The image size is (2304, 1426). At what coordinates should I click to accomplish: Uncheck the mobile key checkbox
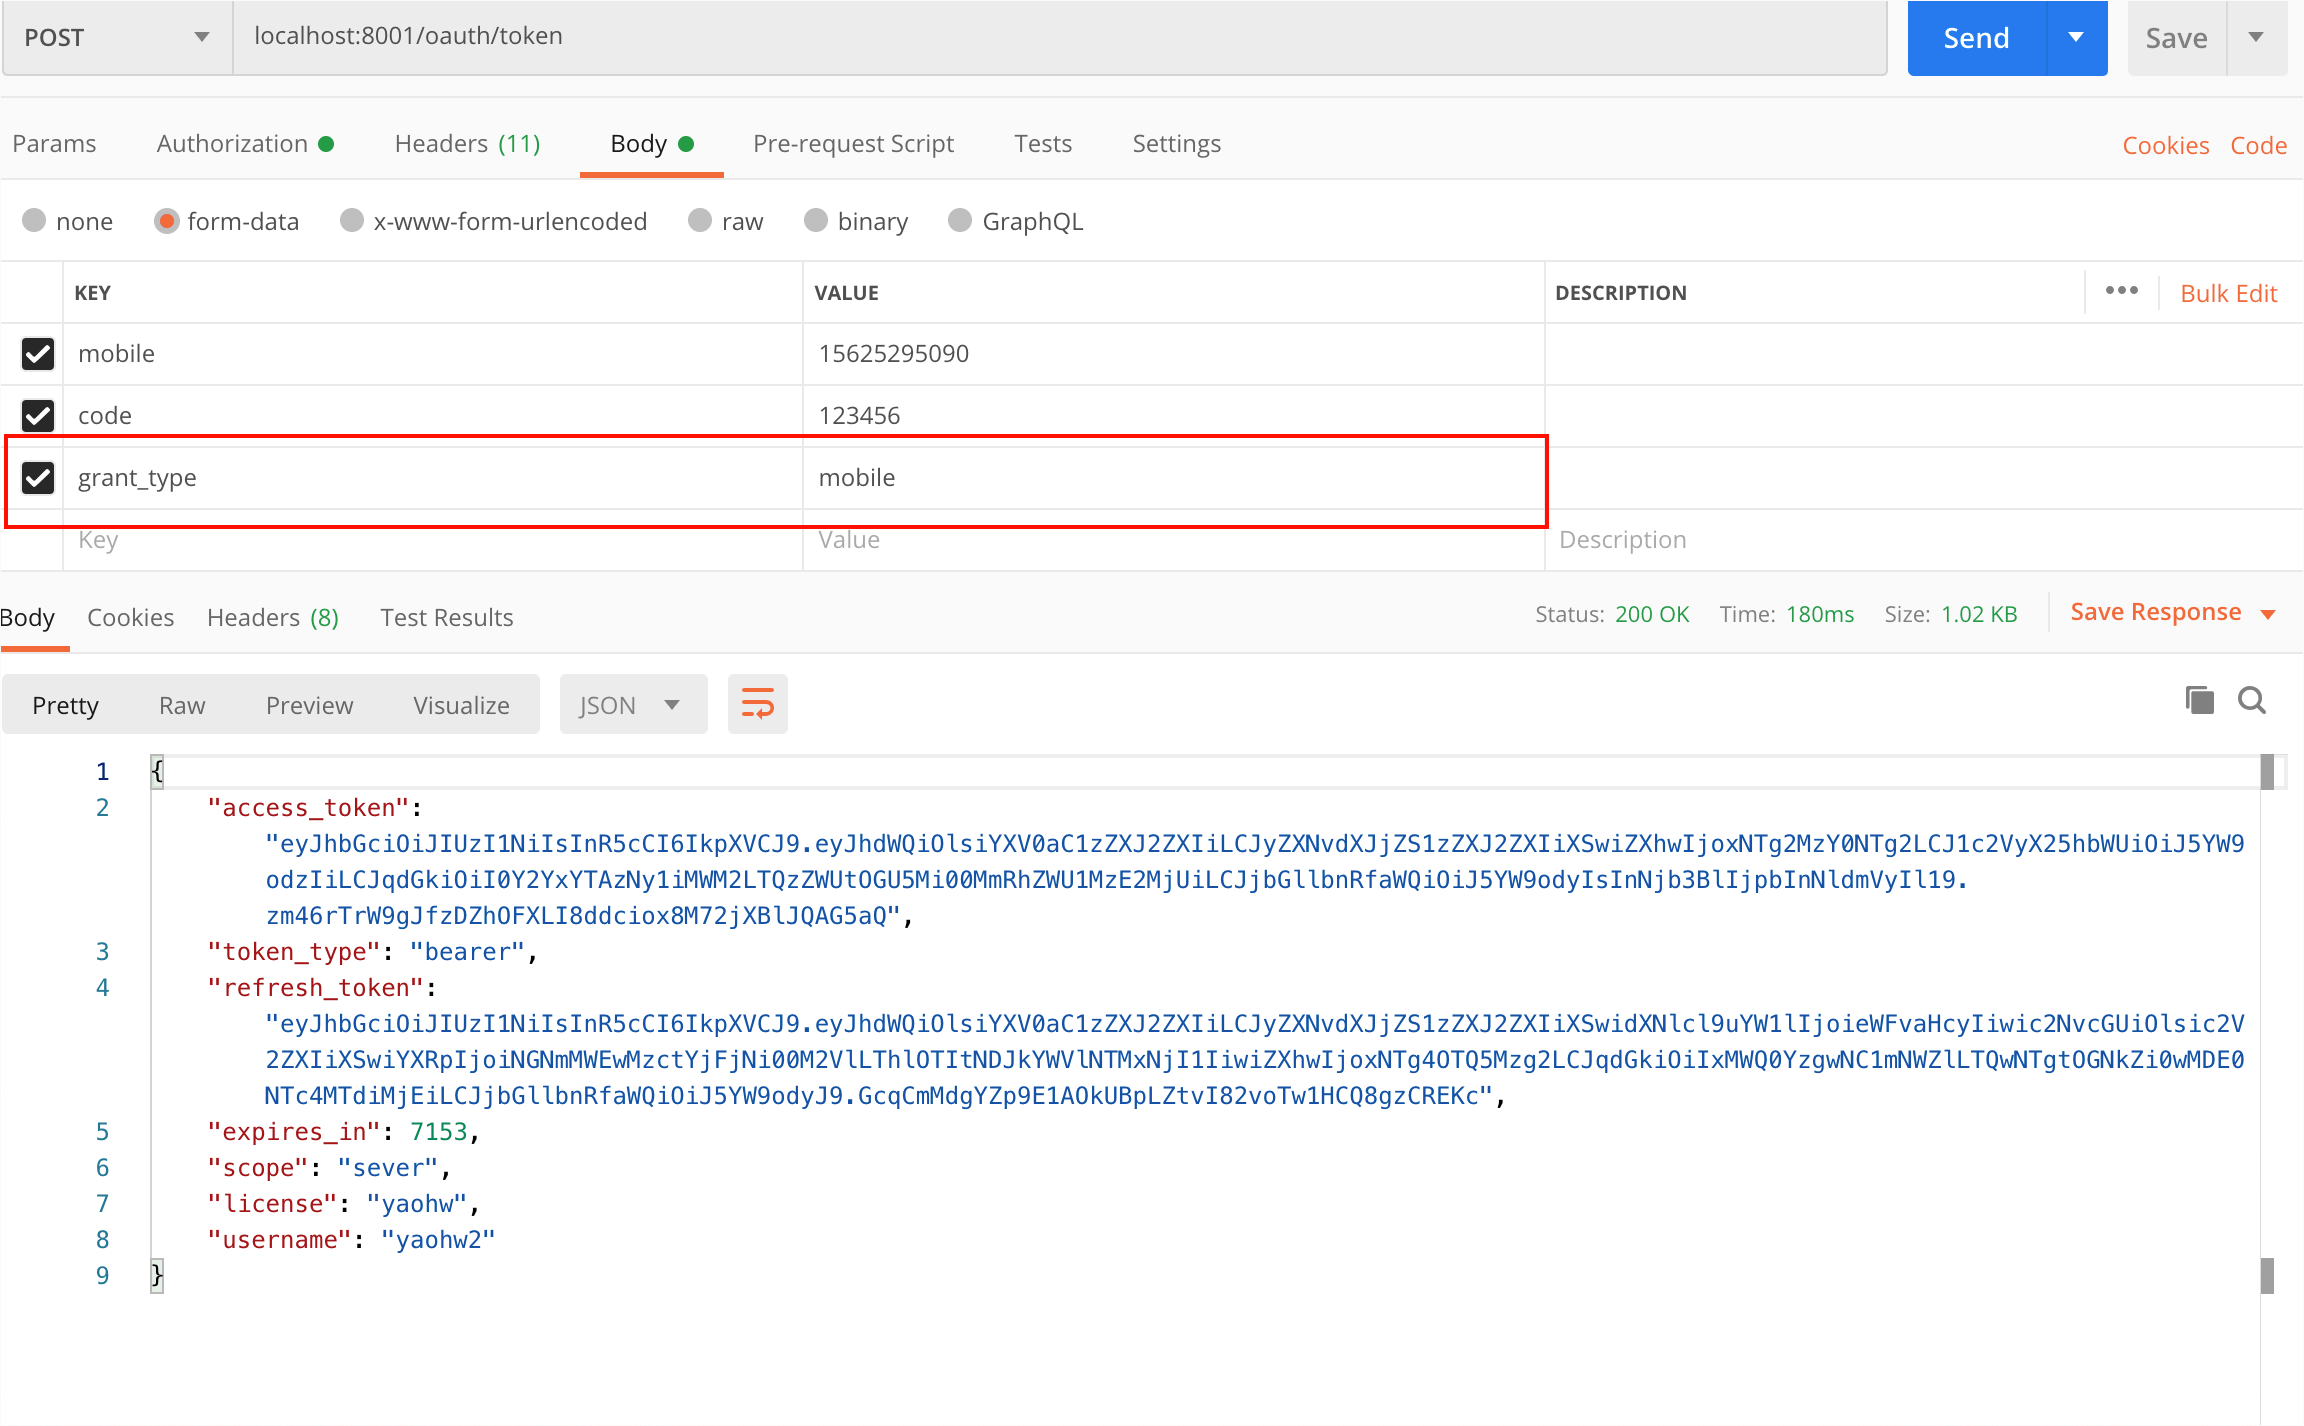tap(38, 353)
